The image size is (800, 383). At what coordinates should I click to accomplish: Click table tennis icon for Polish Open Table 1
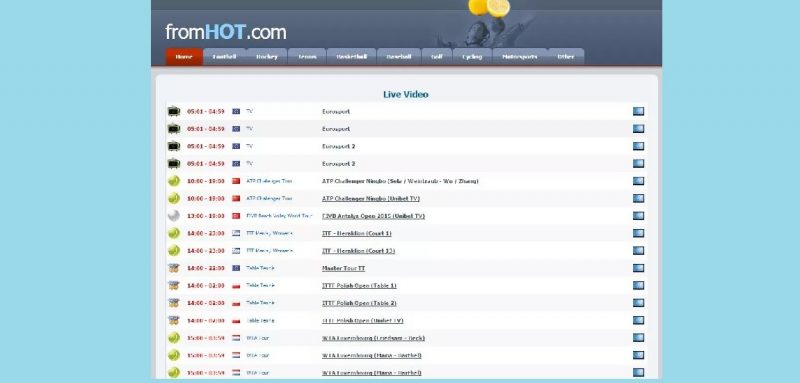tap(174, 285)
